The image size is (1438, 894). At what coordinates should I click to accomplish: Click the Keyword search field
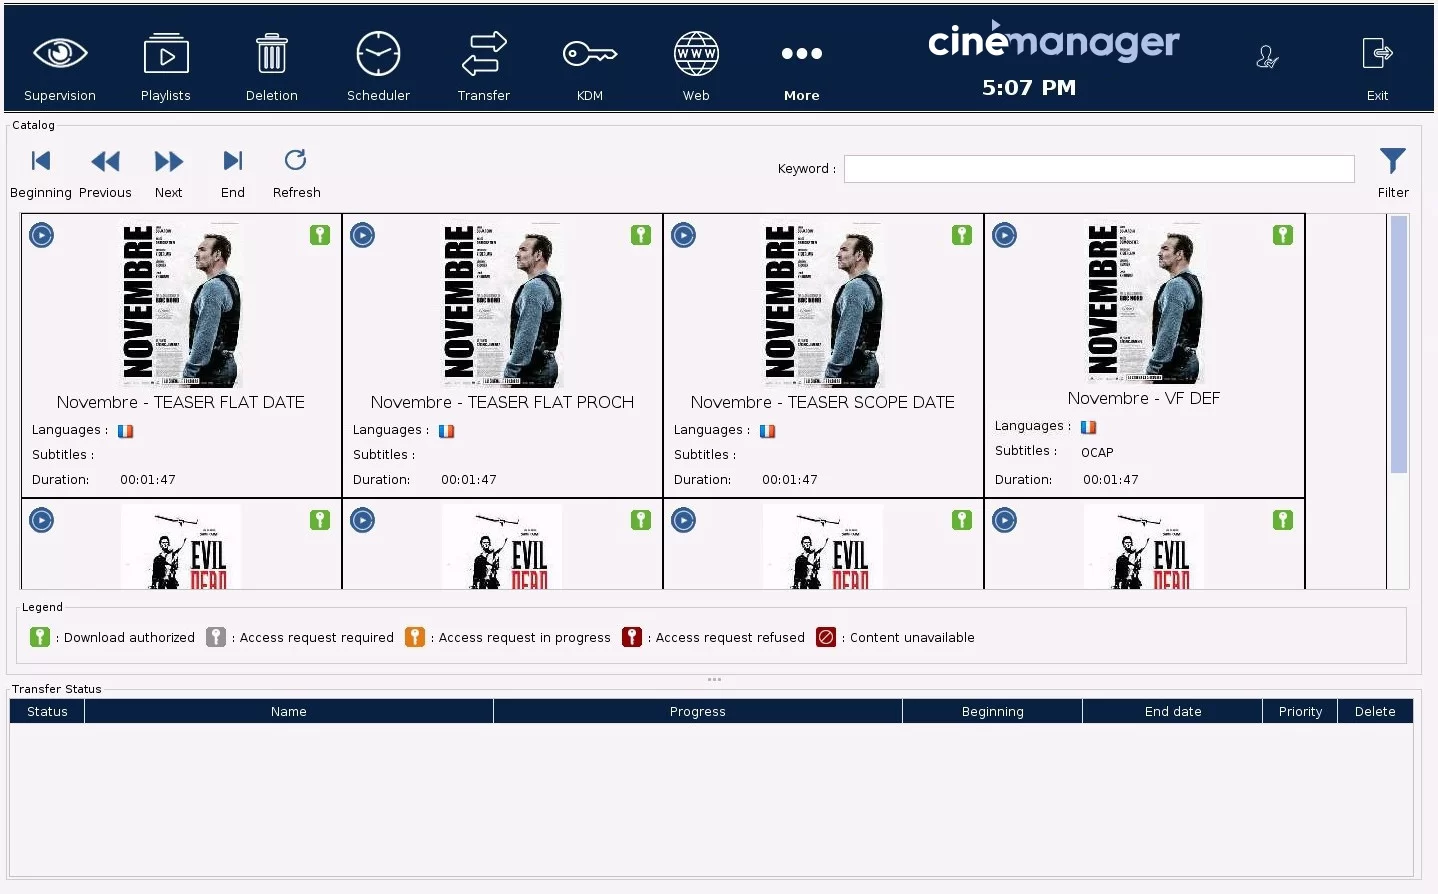click(x=1098, y=169)
